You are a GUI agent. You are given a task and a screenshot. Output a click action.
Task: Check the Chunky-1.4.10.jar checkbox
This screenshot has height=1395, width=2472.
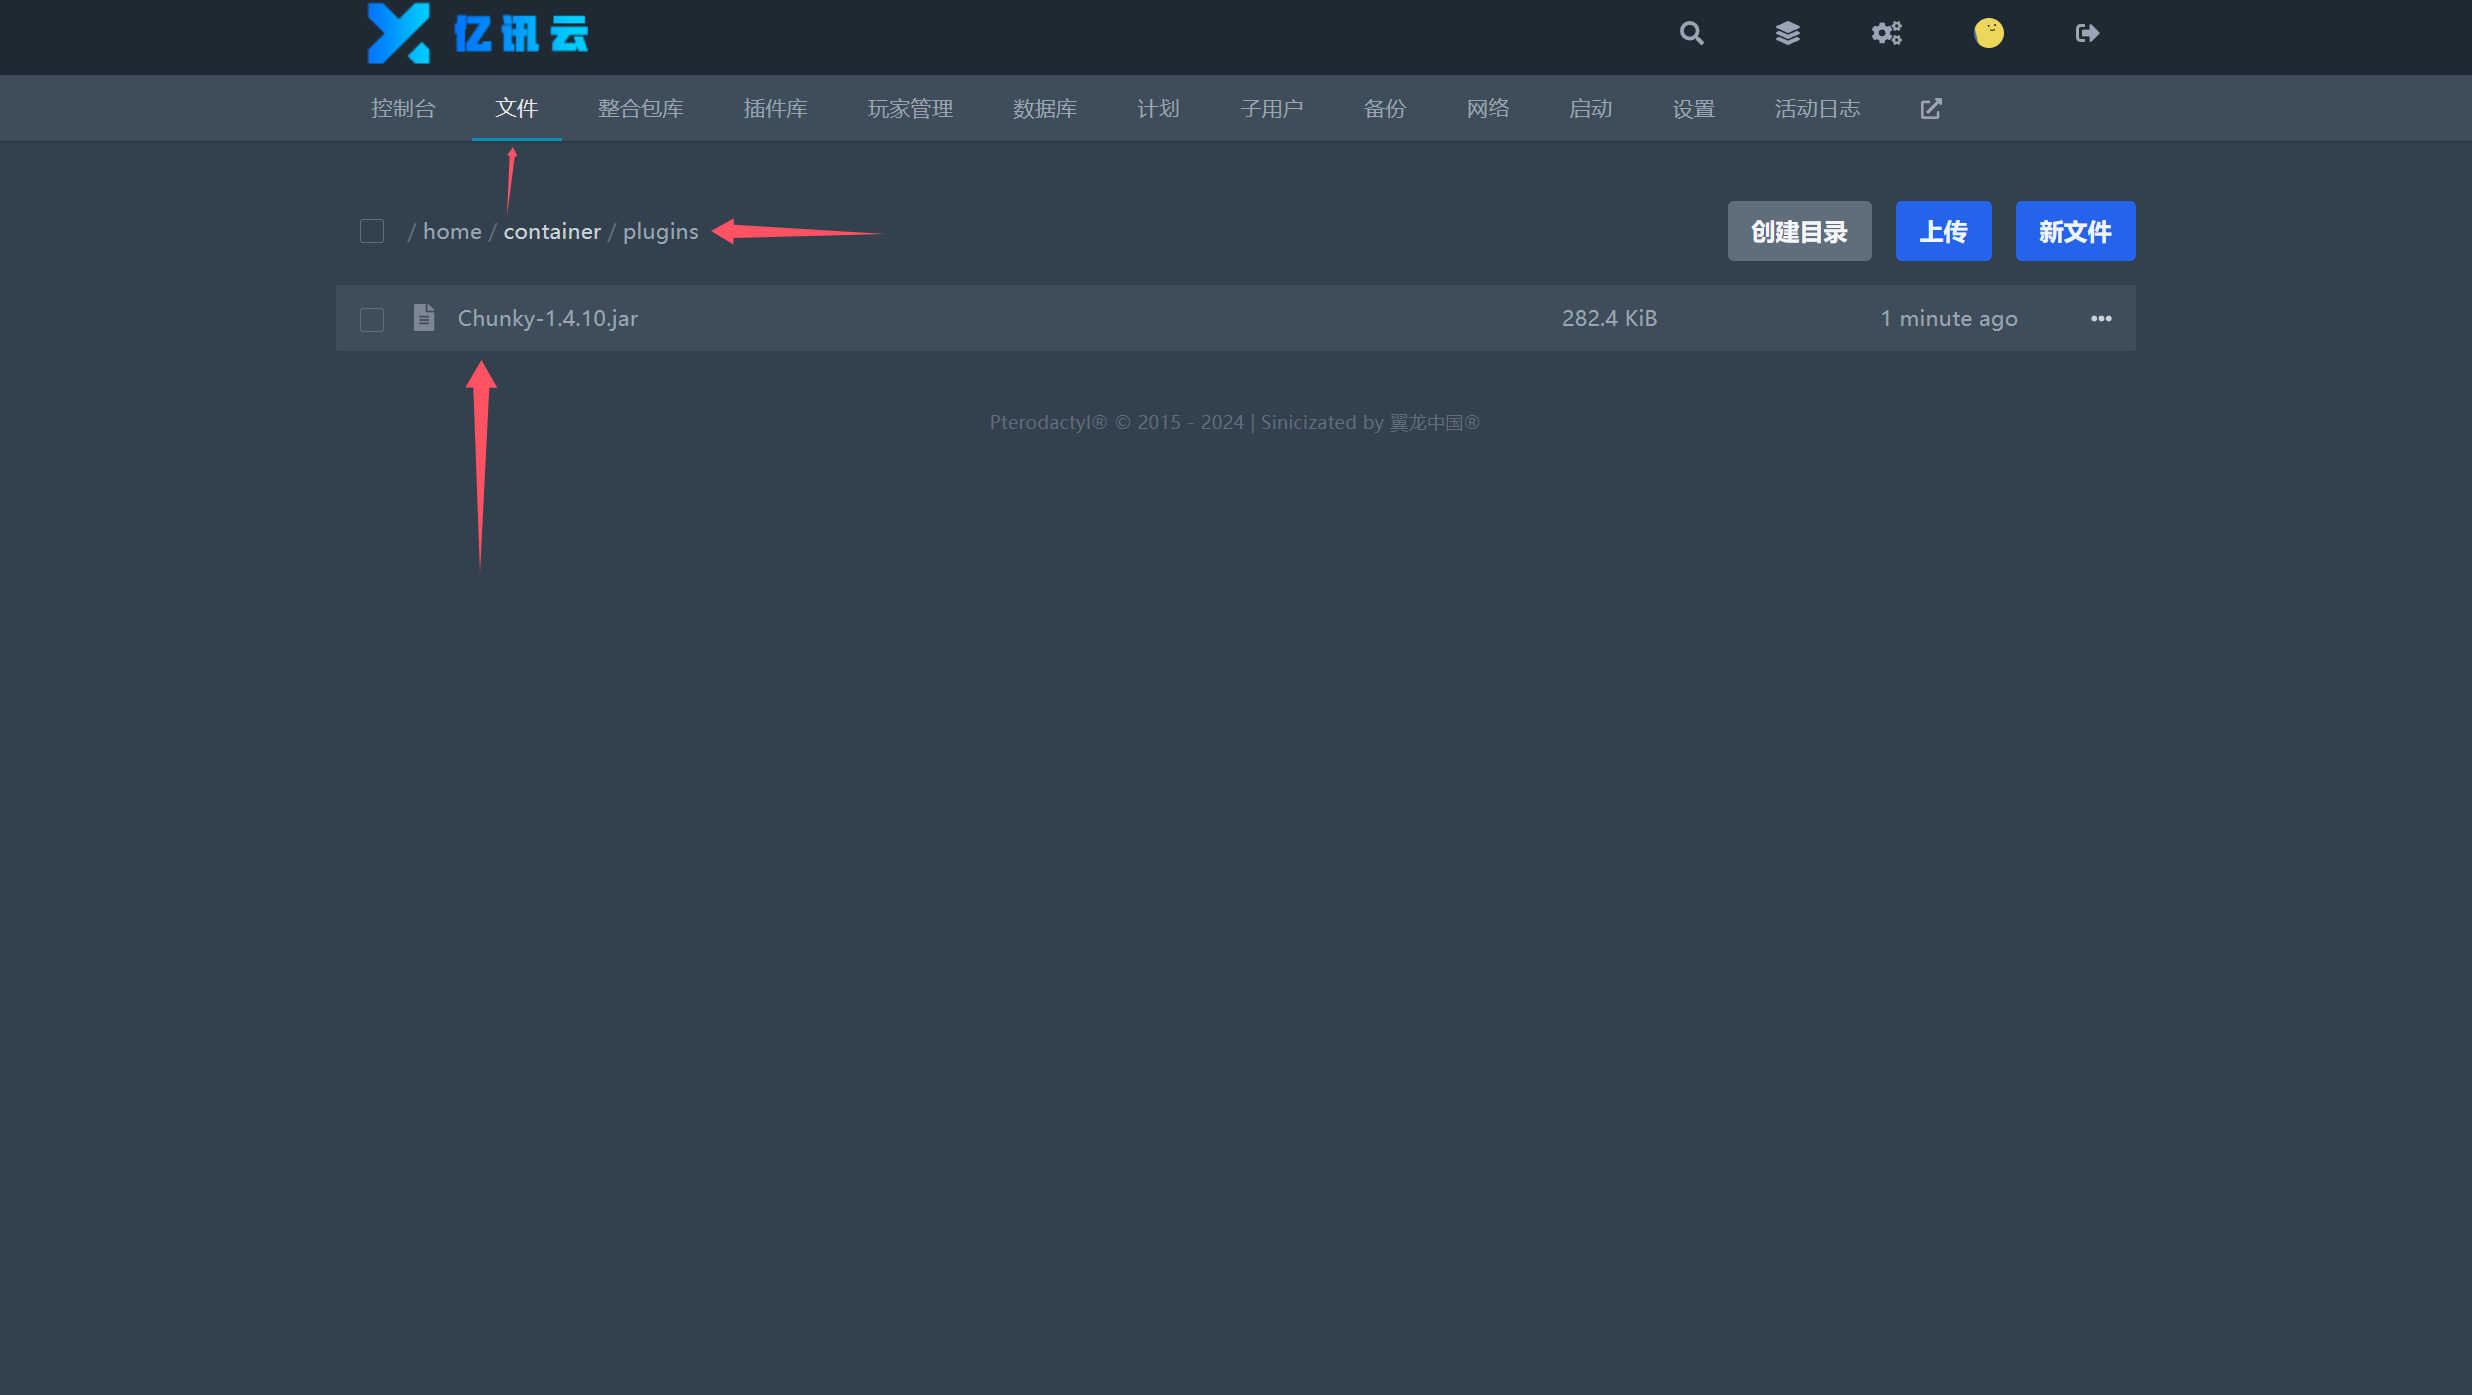tap(372, 320)
